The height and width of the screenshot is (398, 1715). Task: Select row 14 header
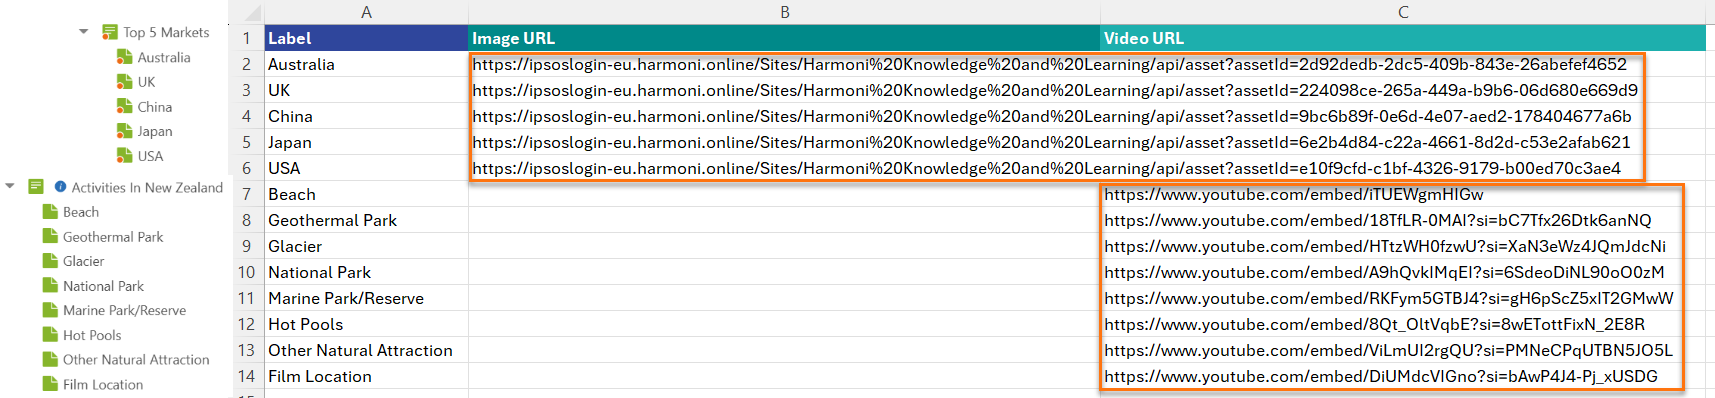[x=247, y=376]
